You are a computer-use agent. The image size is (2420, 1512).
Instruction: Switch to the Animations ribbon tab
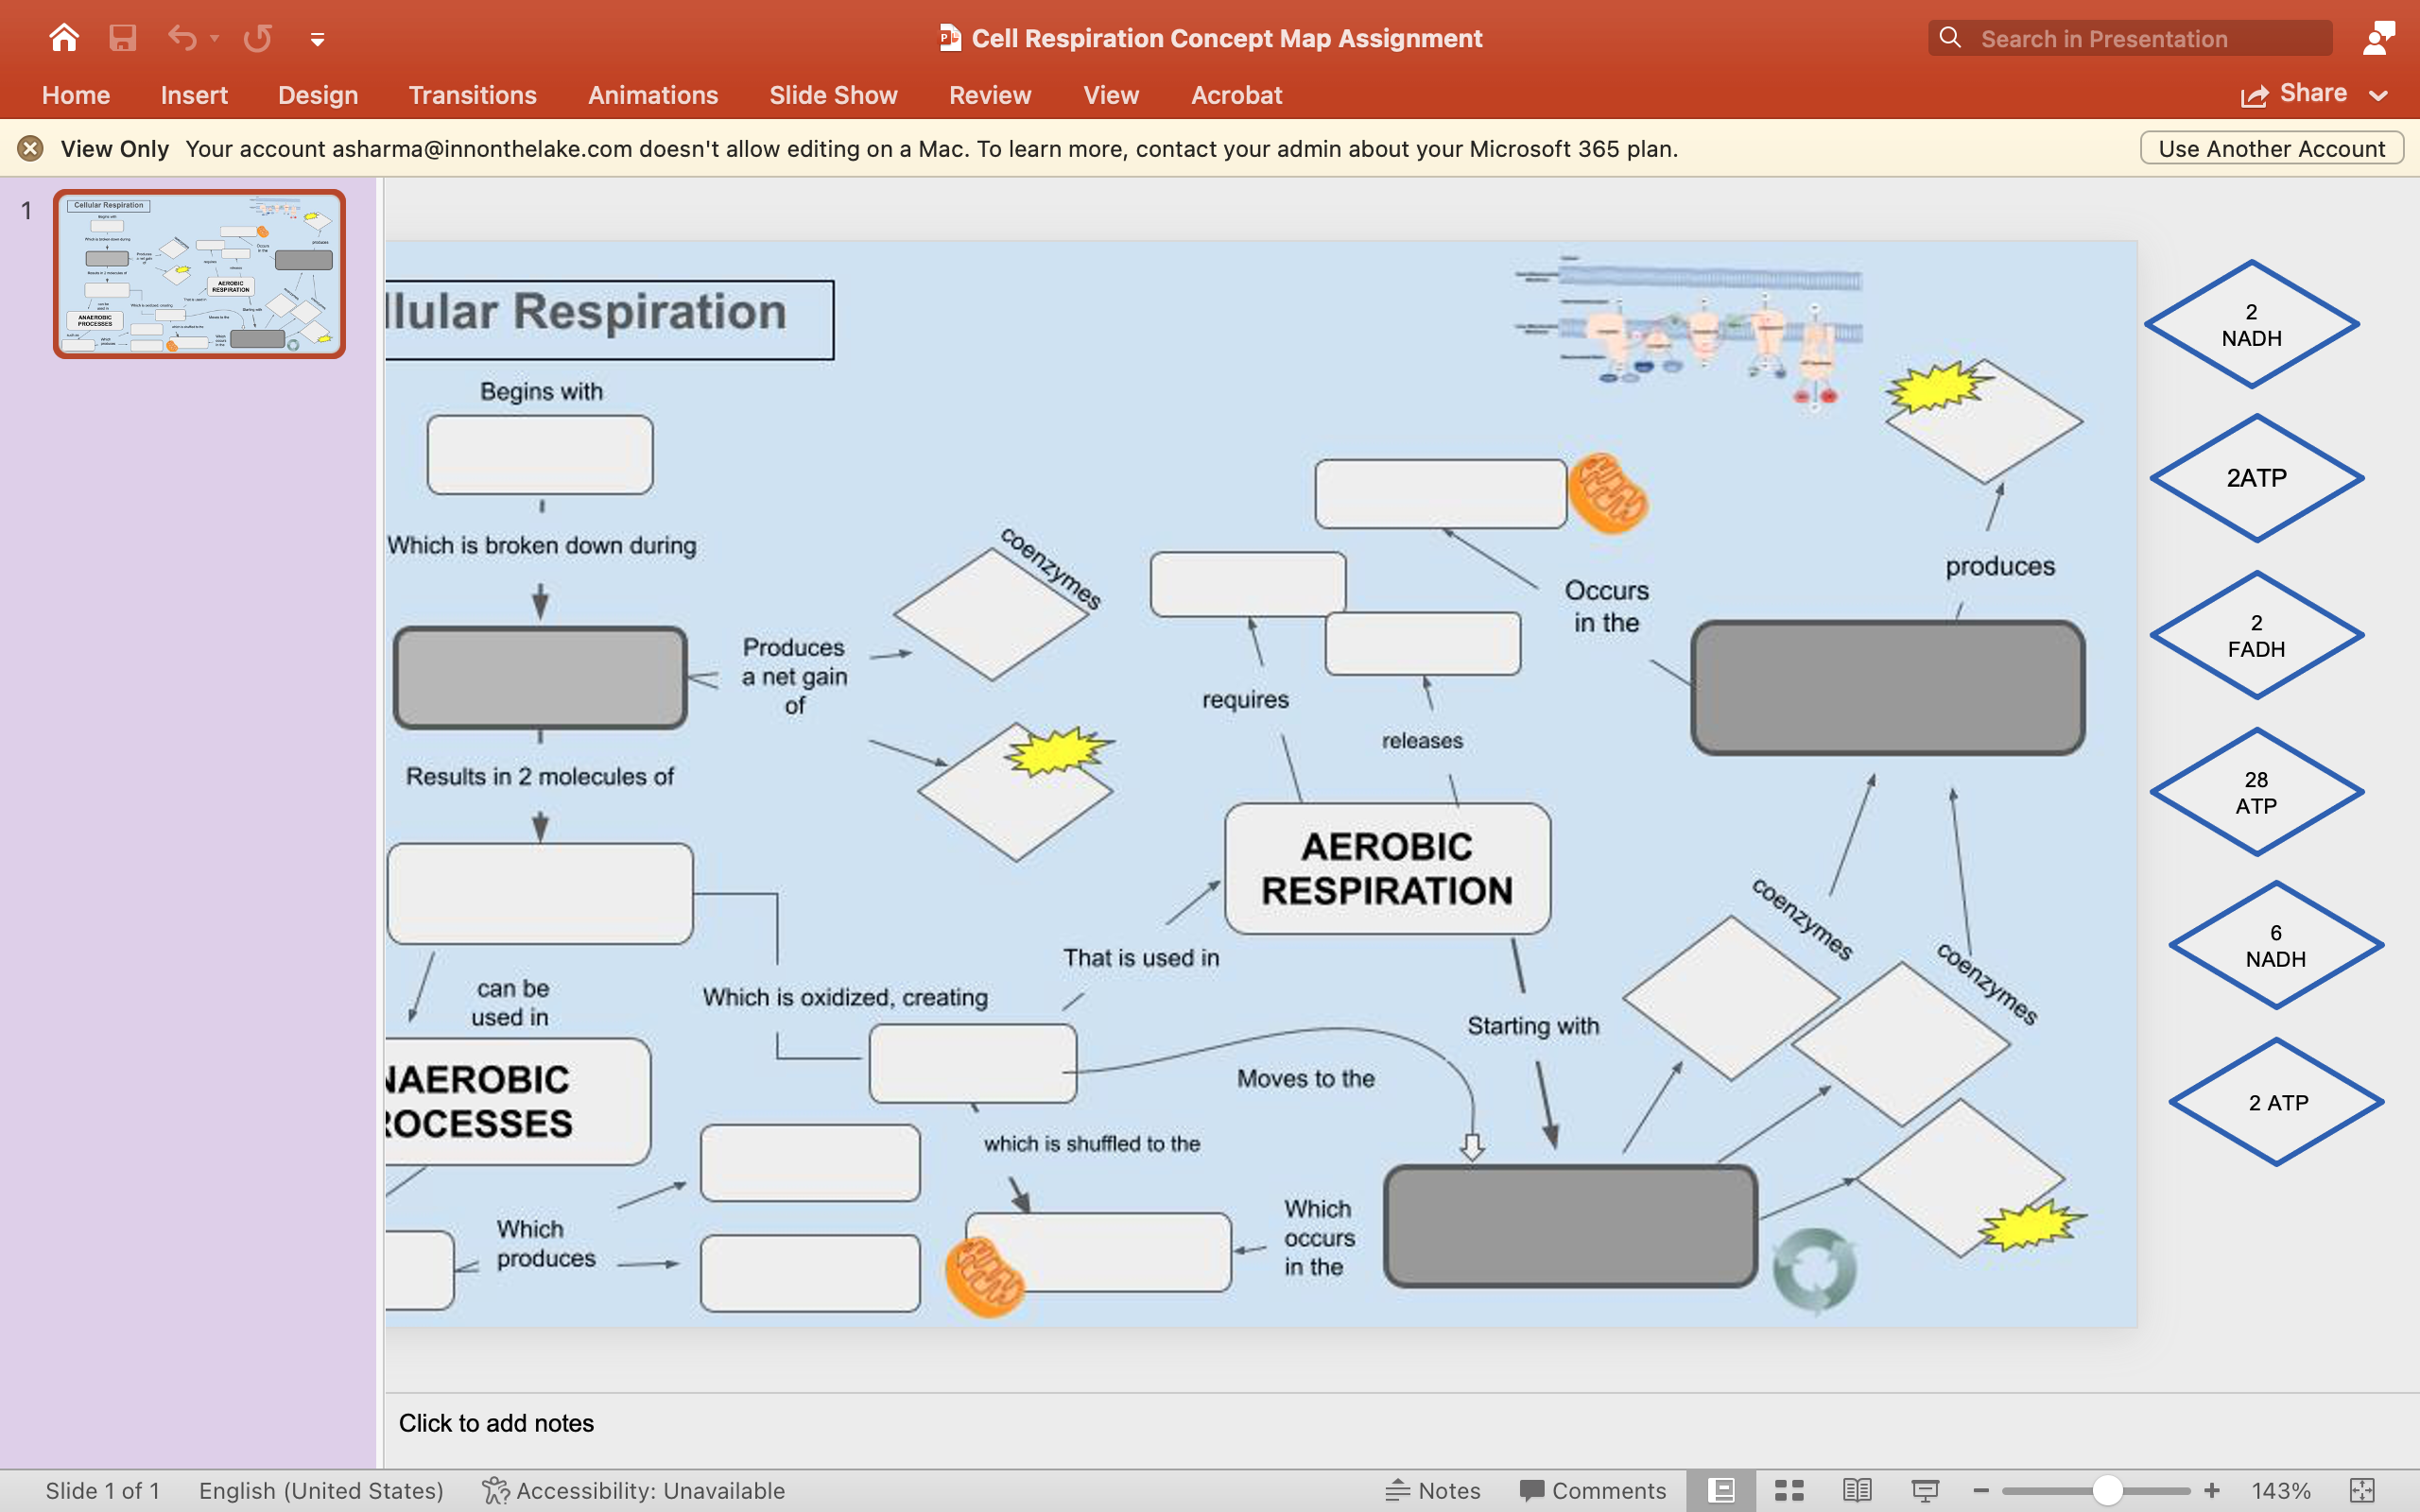(653, 95)
